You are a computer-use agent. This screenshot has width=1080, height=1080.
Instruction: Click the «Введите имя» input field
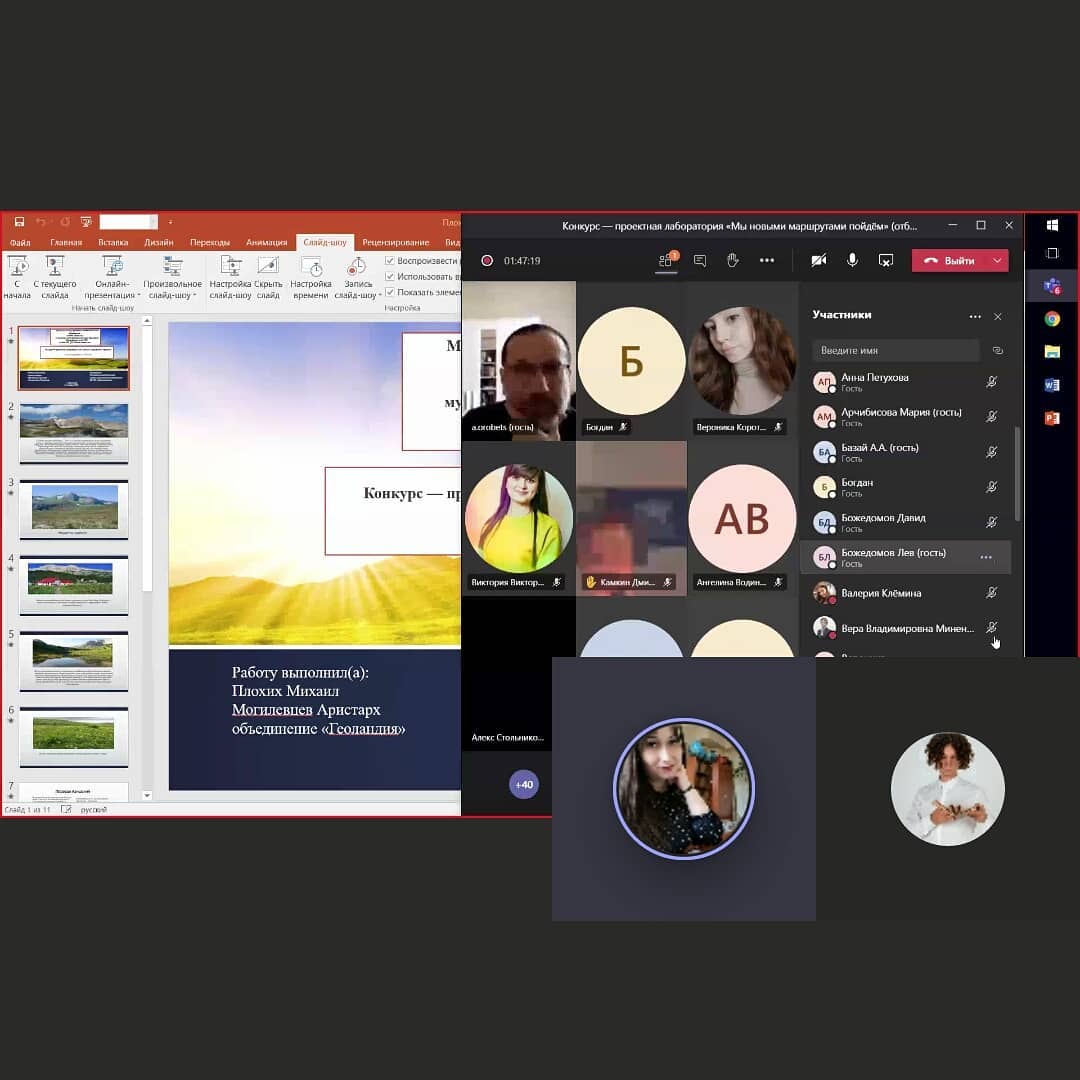pos(895,351)
